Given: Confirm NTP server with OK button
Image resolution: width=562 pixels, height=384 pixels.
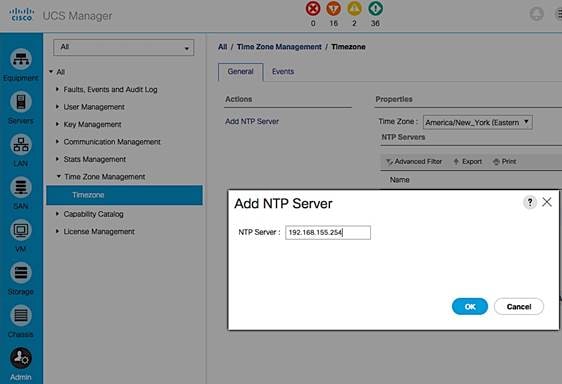Looking at the screenshot, I should (x=470, y=307).
